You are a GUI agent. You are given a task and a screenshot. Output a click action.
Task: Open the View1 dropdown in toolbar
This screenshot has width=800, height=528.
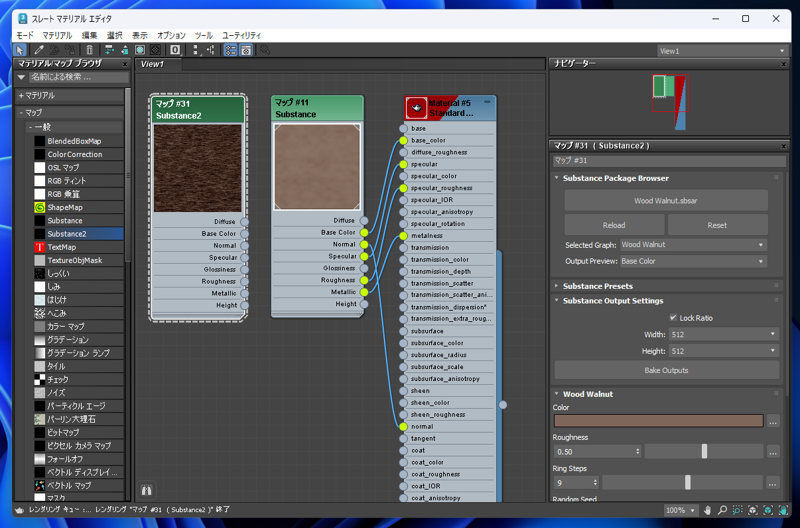pyautogui.click(x=722, y=51)
